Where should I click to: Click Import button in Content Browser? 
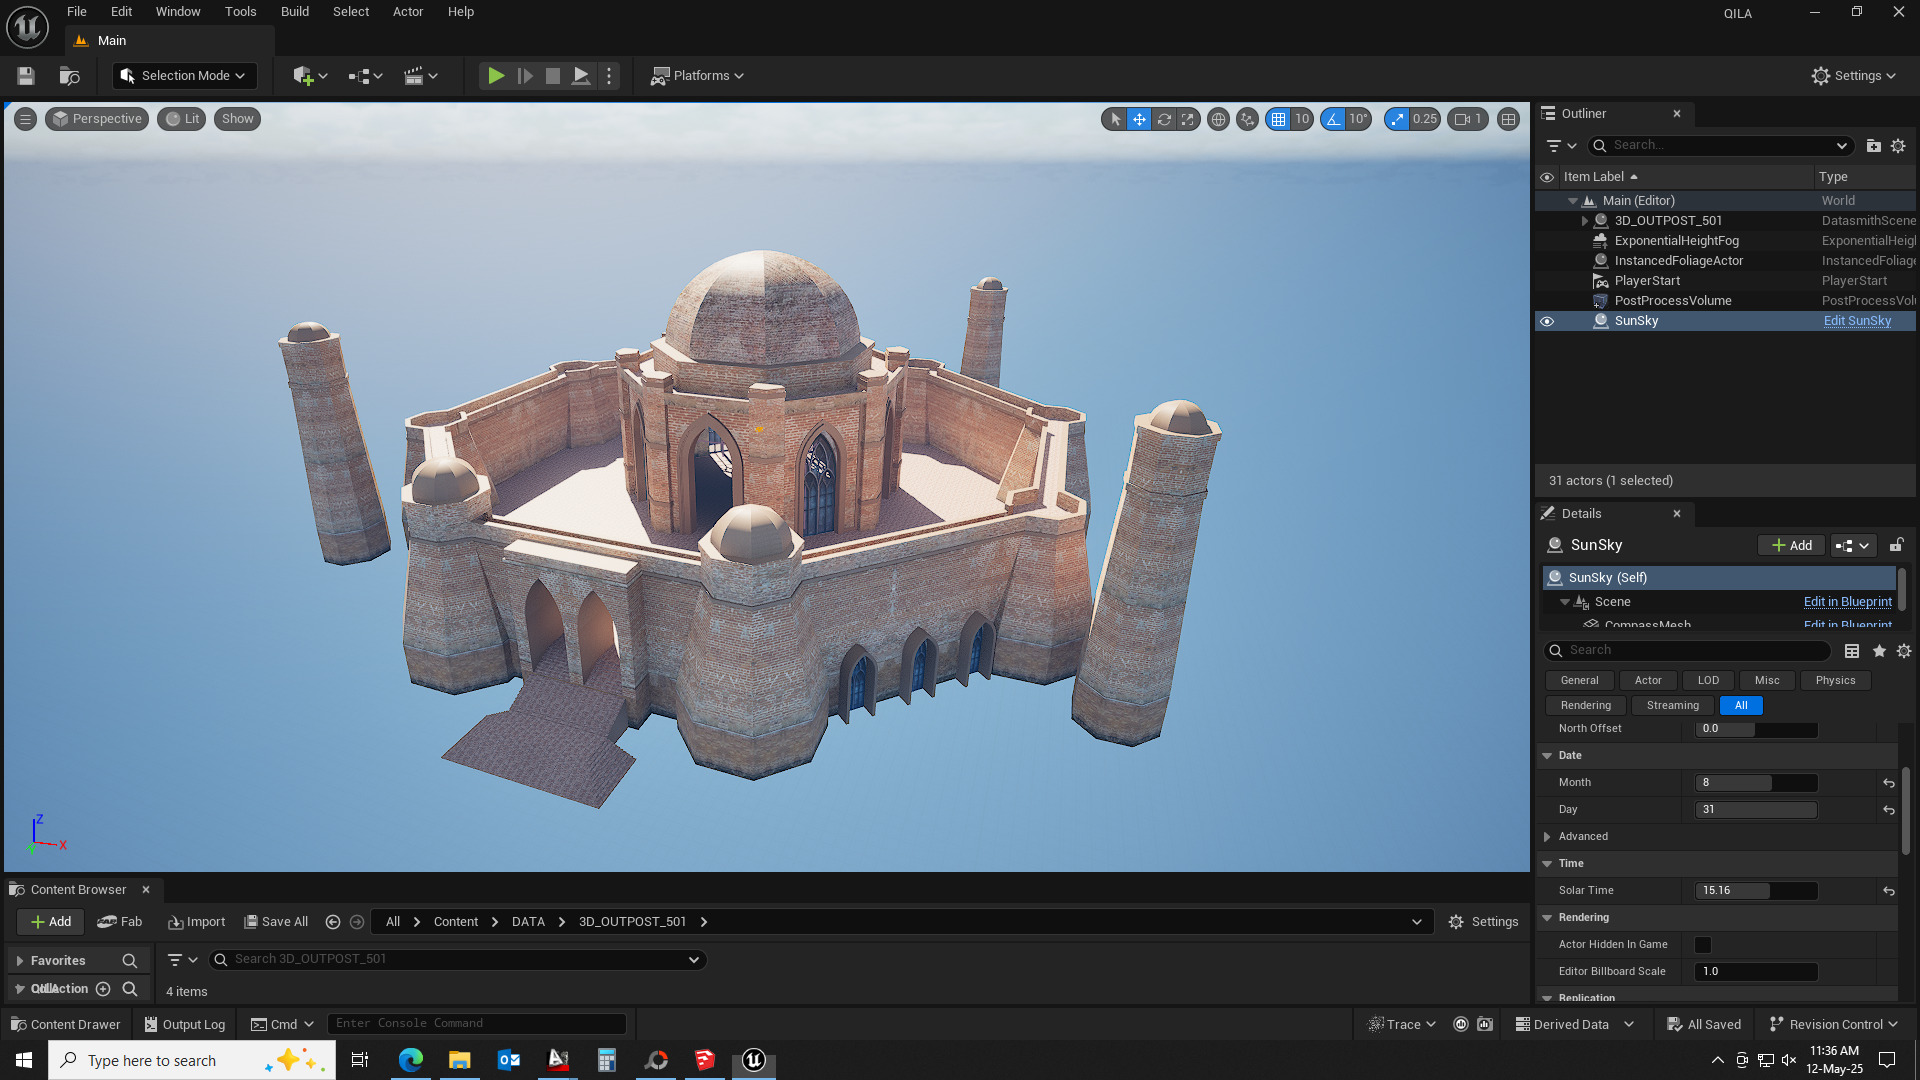pos(196,922)
